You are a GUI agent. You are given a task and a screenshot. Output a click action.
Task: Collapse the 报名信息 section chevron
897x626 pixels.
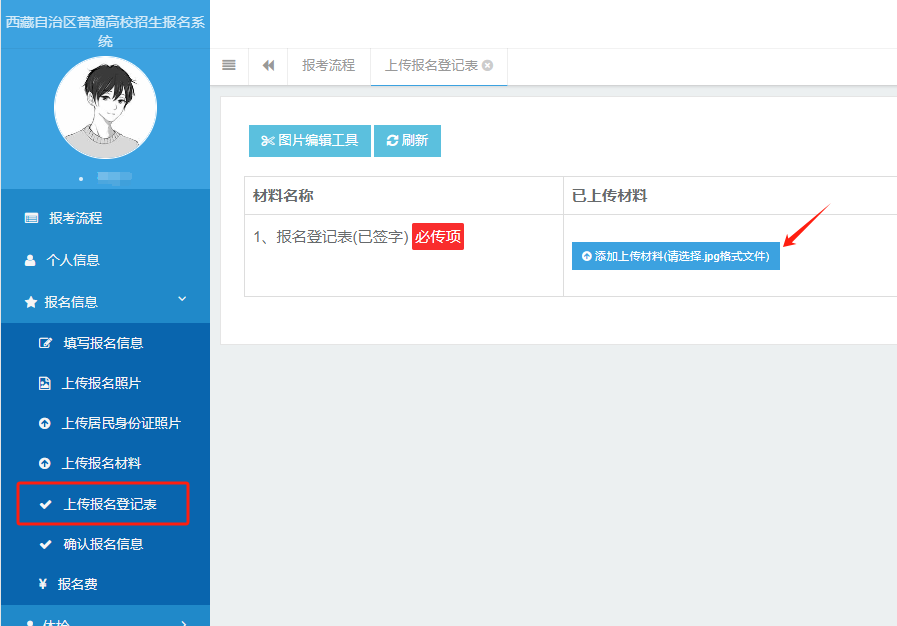[180, 297]
